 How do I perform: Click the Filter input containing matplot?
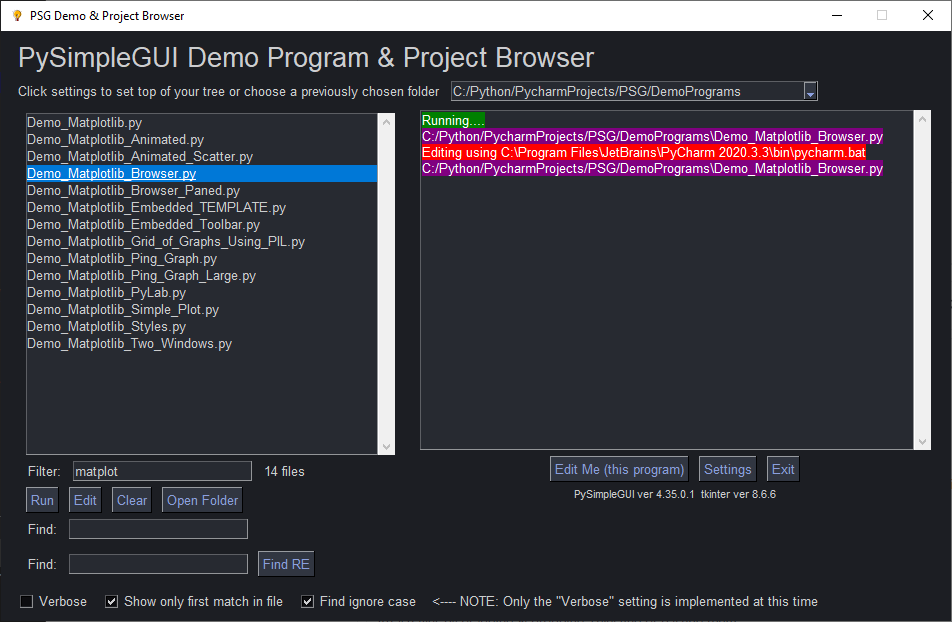point(161,470)
